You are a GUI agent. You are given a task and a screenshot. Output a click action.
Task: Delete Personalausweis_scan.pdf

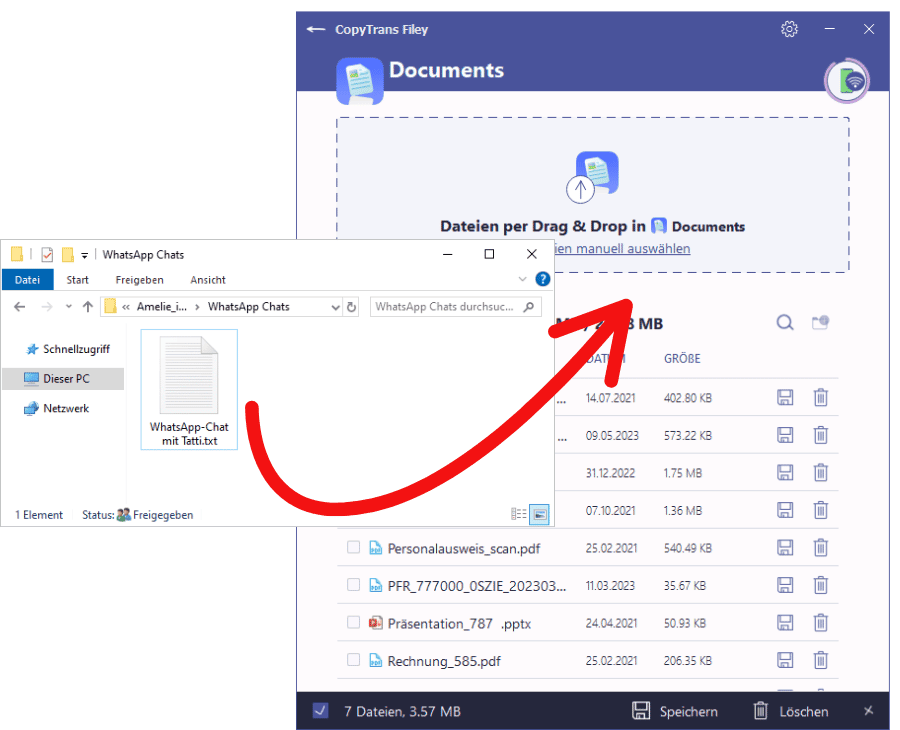821,548
